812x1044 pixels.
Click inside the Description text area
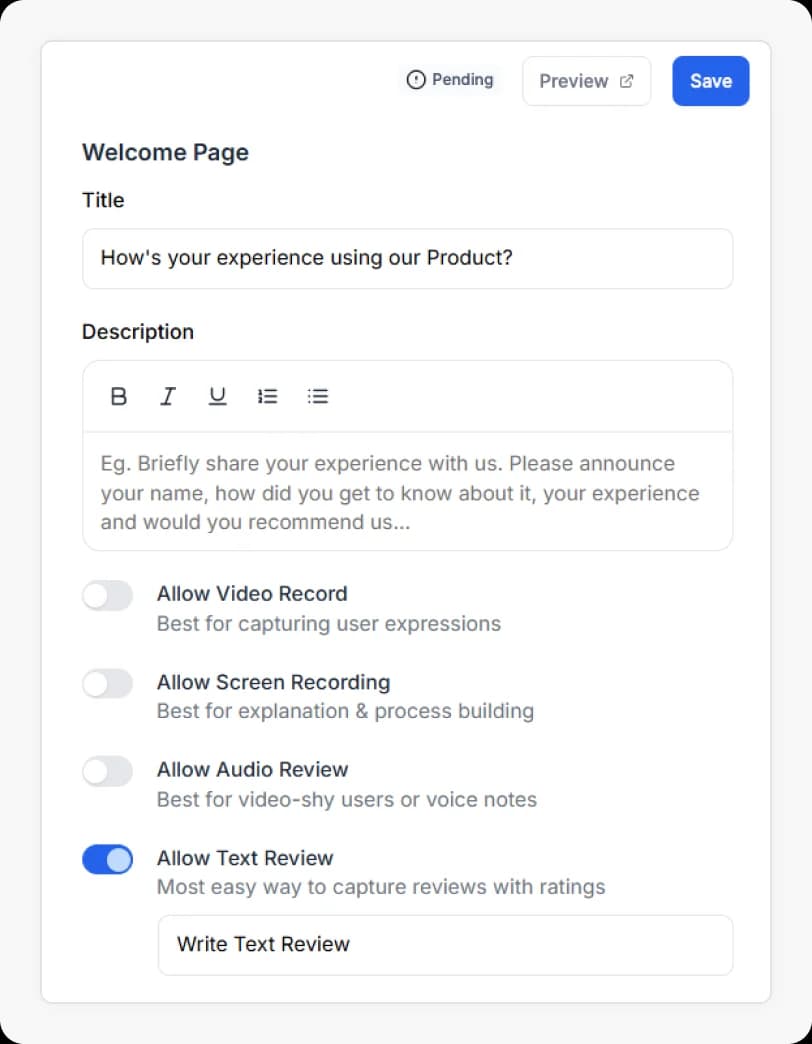(x=408, y=492)
